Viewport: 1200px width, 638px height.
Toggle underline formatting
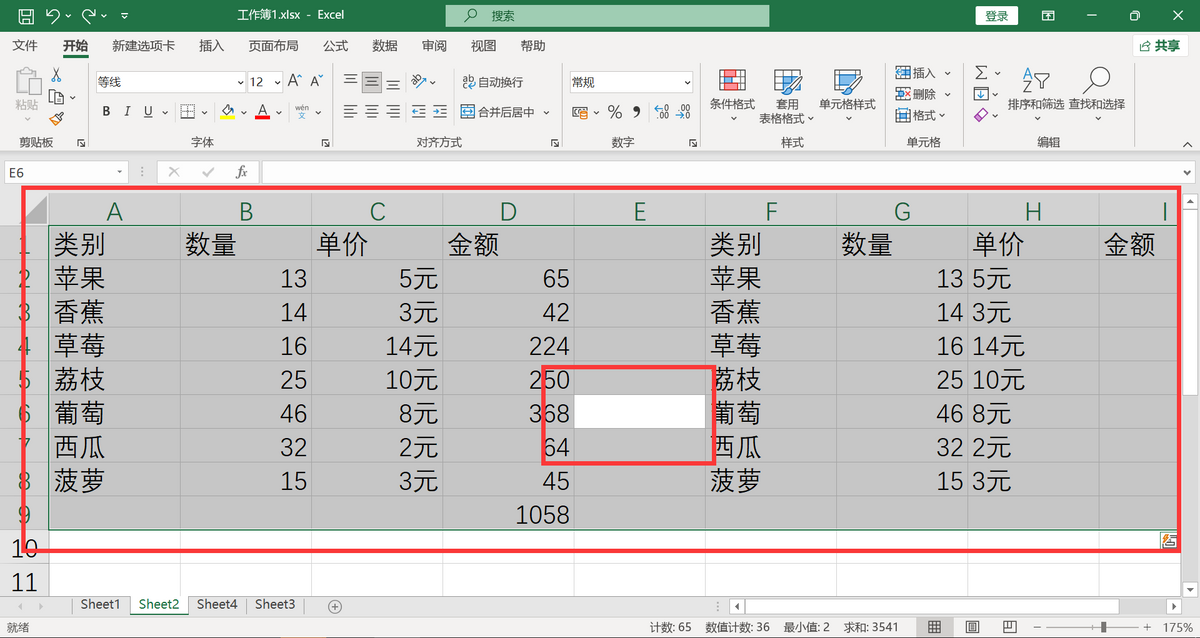(x=148, y=112)
